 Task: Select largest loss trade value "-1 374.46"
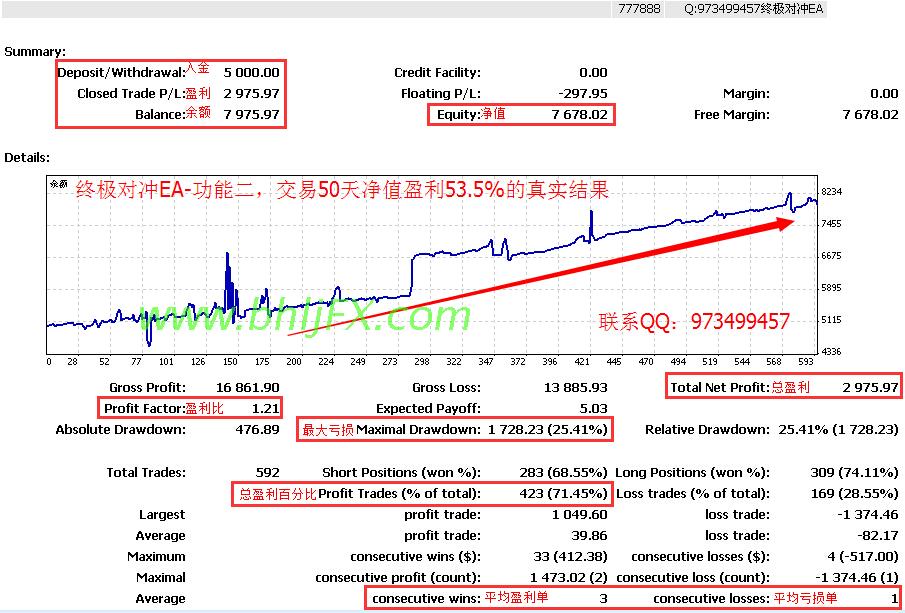[867, 515]
